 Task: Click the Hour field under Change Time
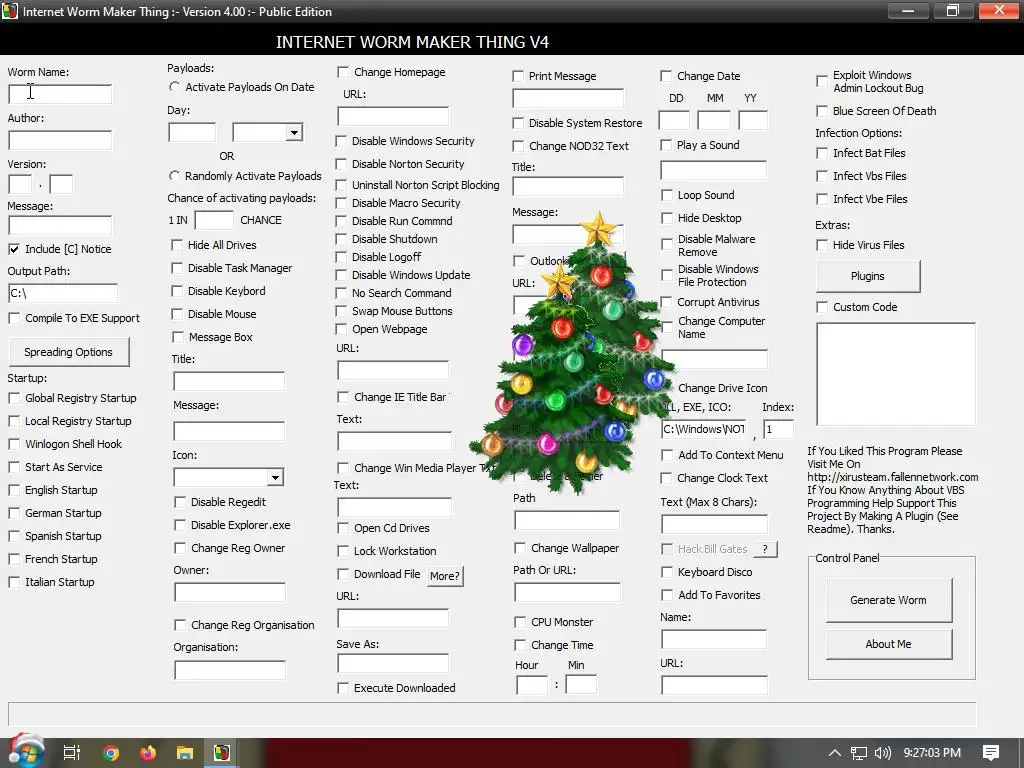pos(532,685)
